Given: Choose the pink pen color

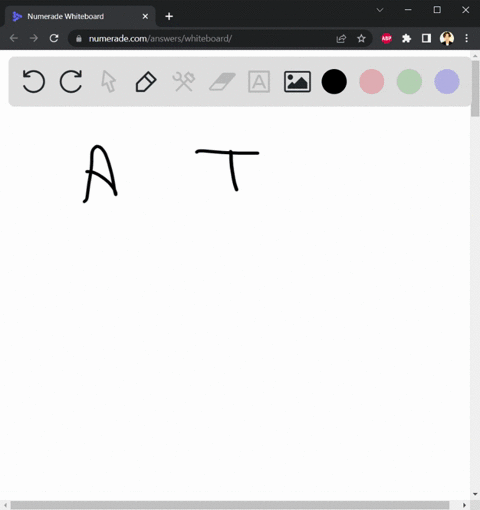Looking at the screenshot, I should tap(372, 81).
